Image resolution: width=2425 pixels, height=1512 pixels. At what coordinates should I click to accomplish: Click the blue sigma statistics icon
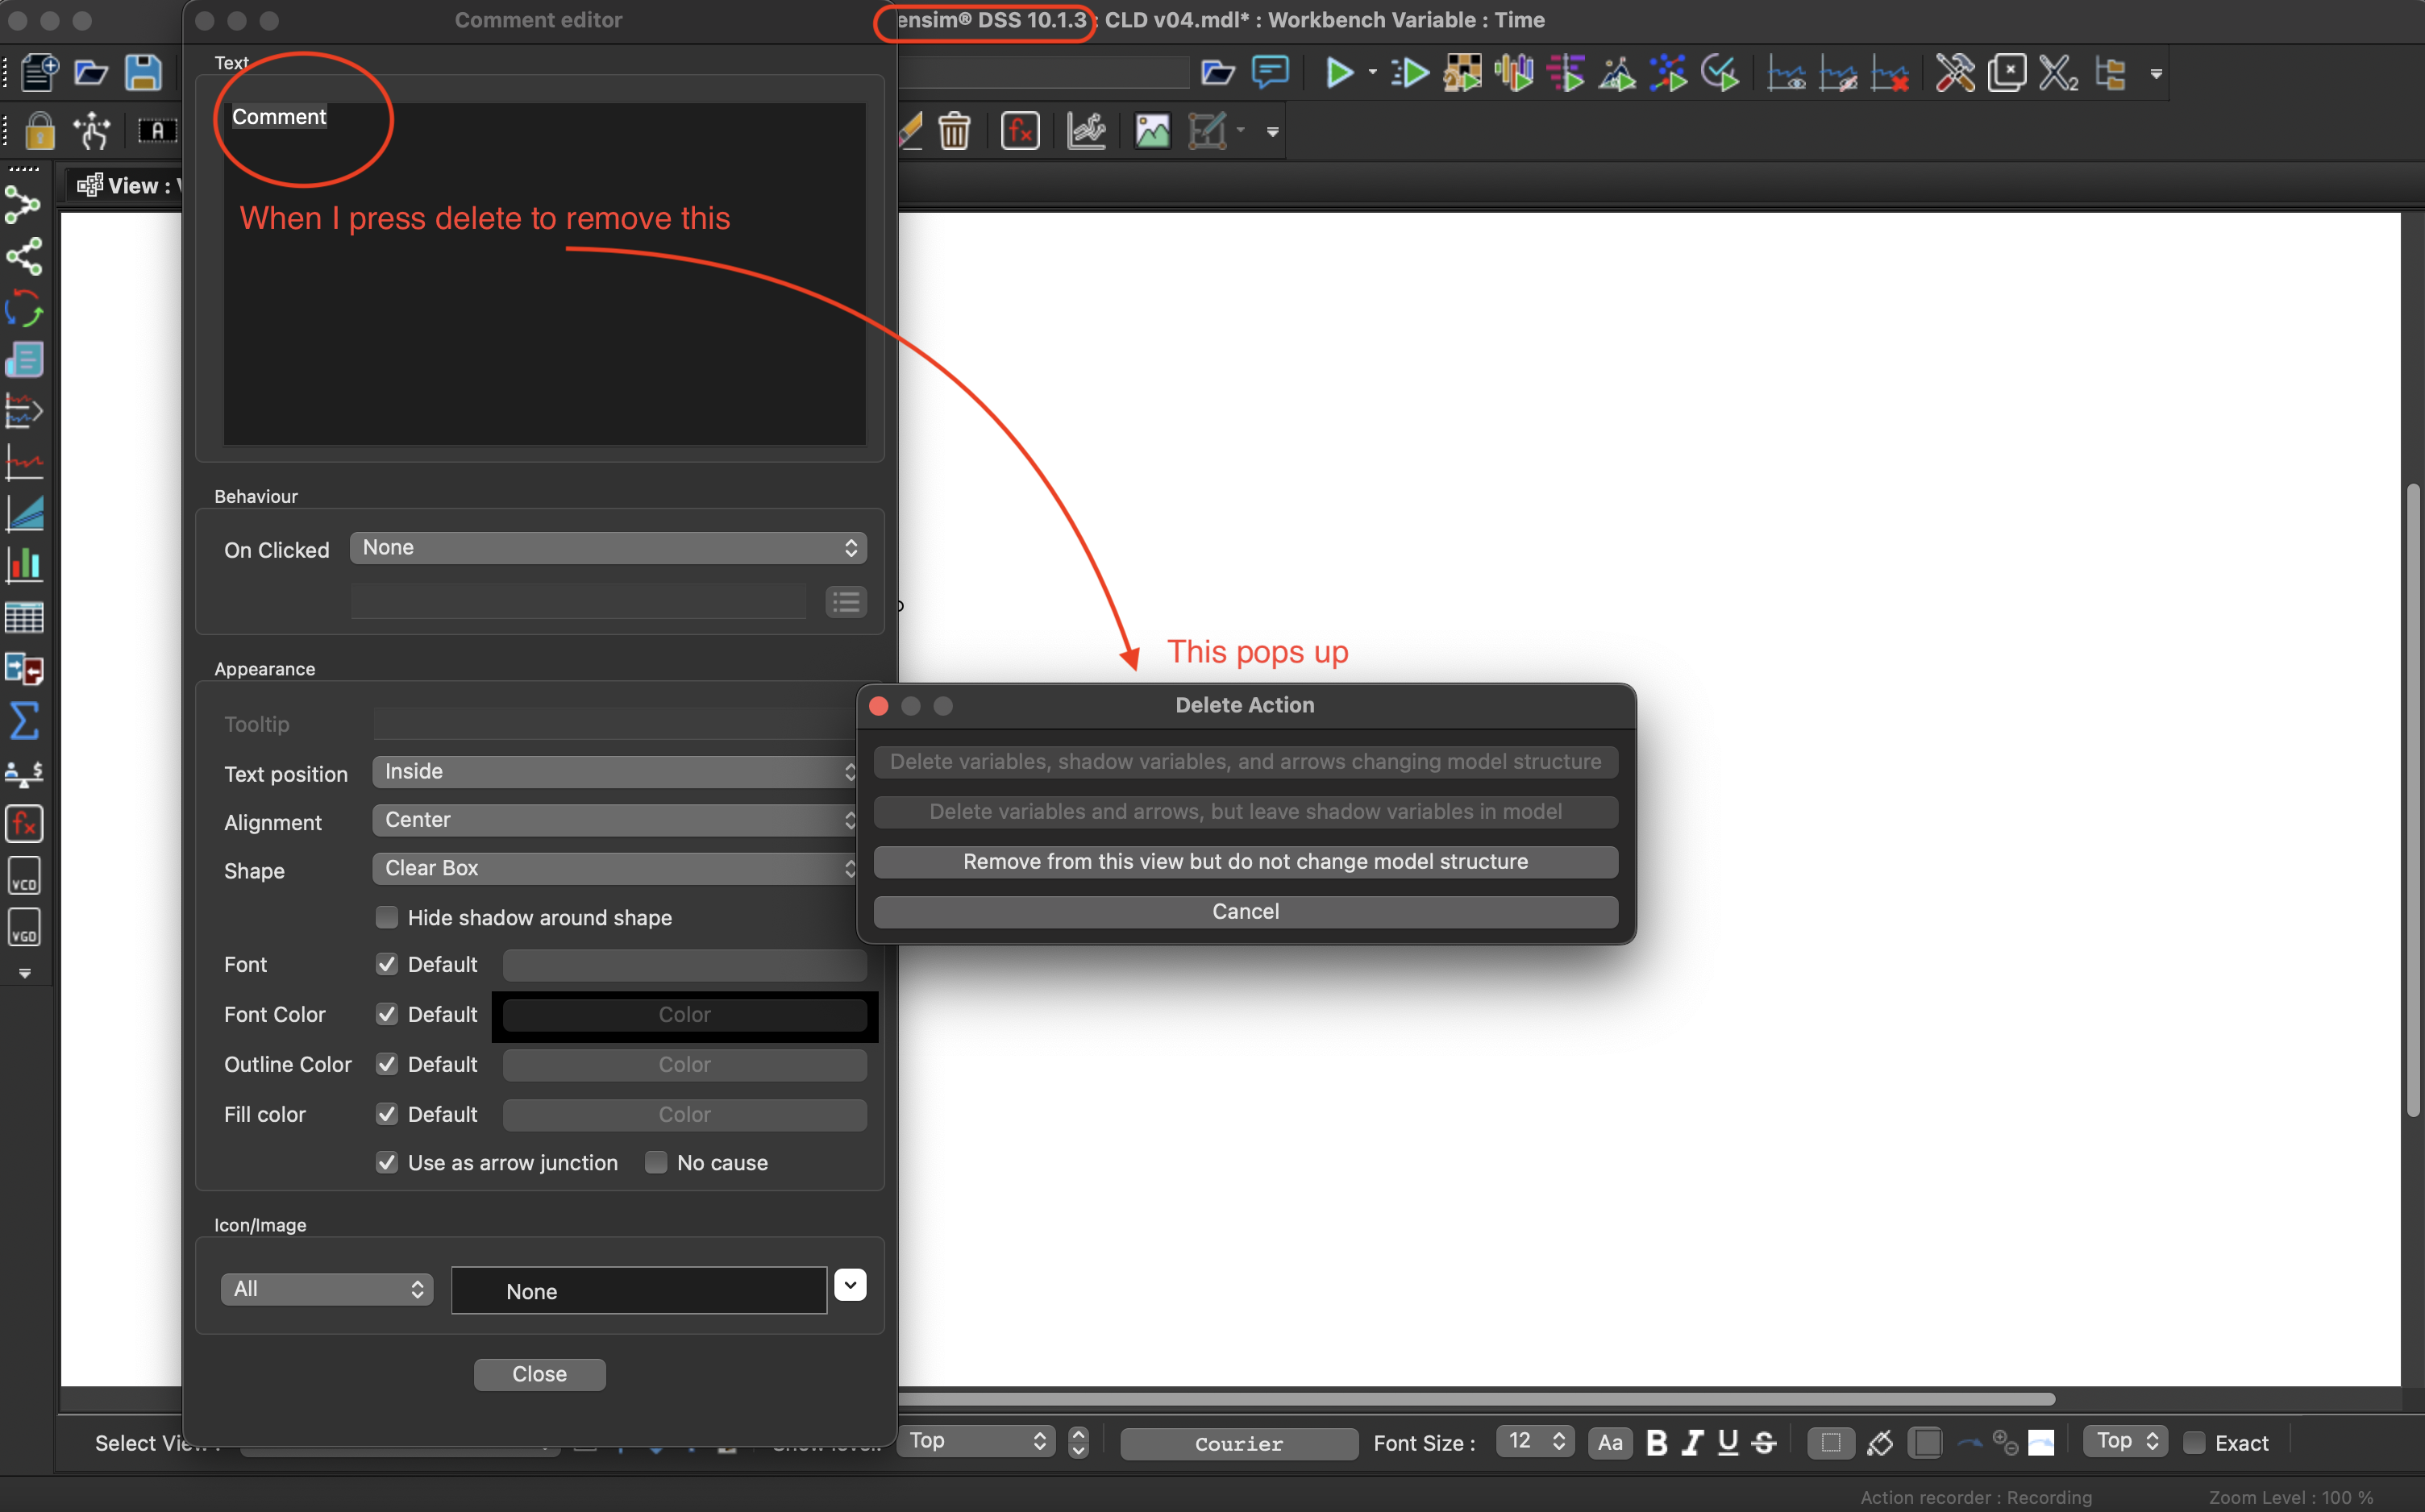pos(24,720)
